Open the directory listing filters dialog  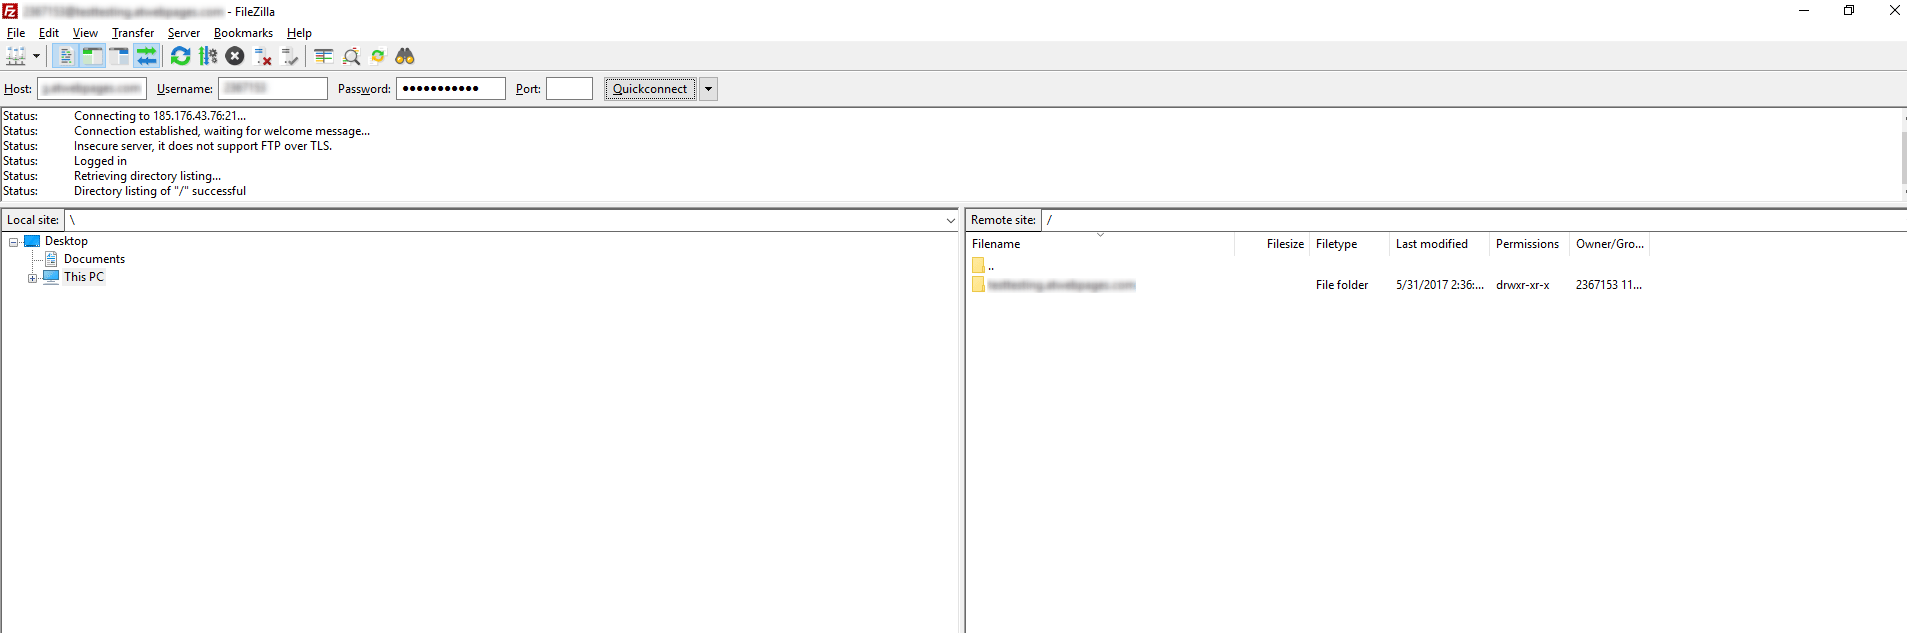(324, 57)
